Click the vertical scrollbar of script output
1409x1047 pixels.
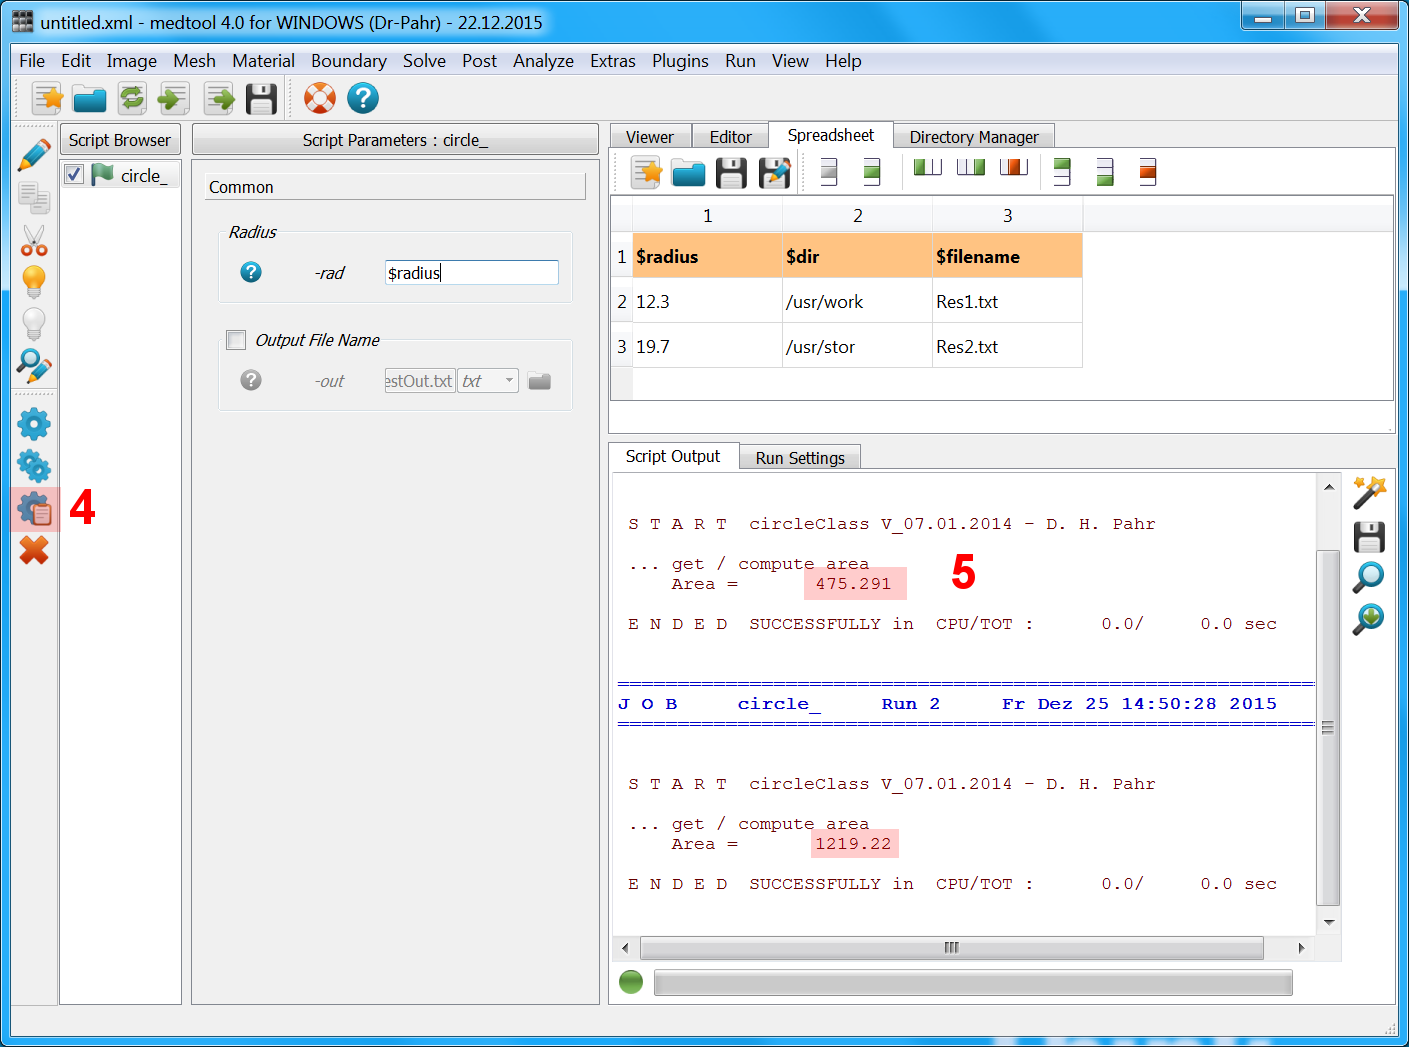pos(1328,727)
